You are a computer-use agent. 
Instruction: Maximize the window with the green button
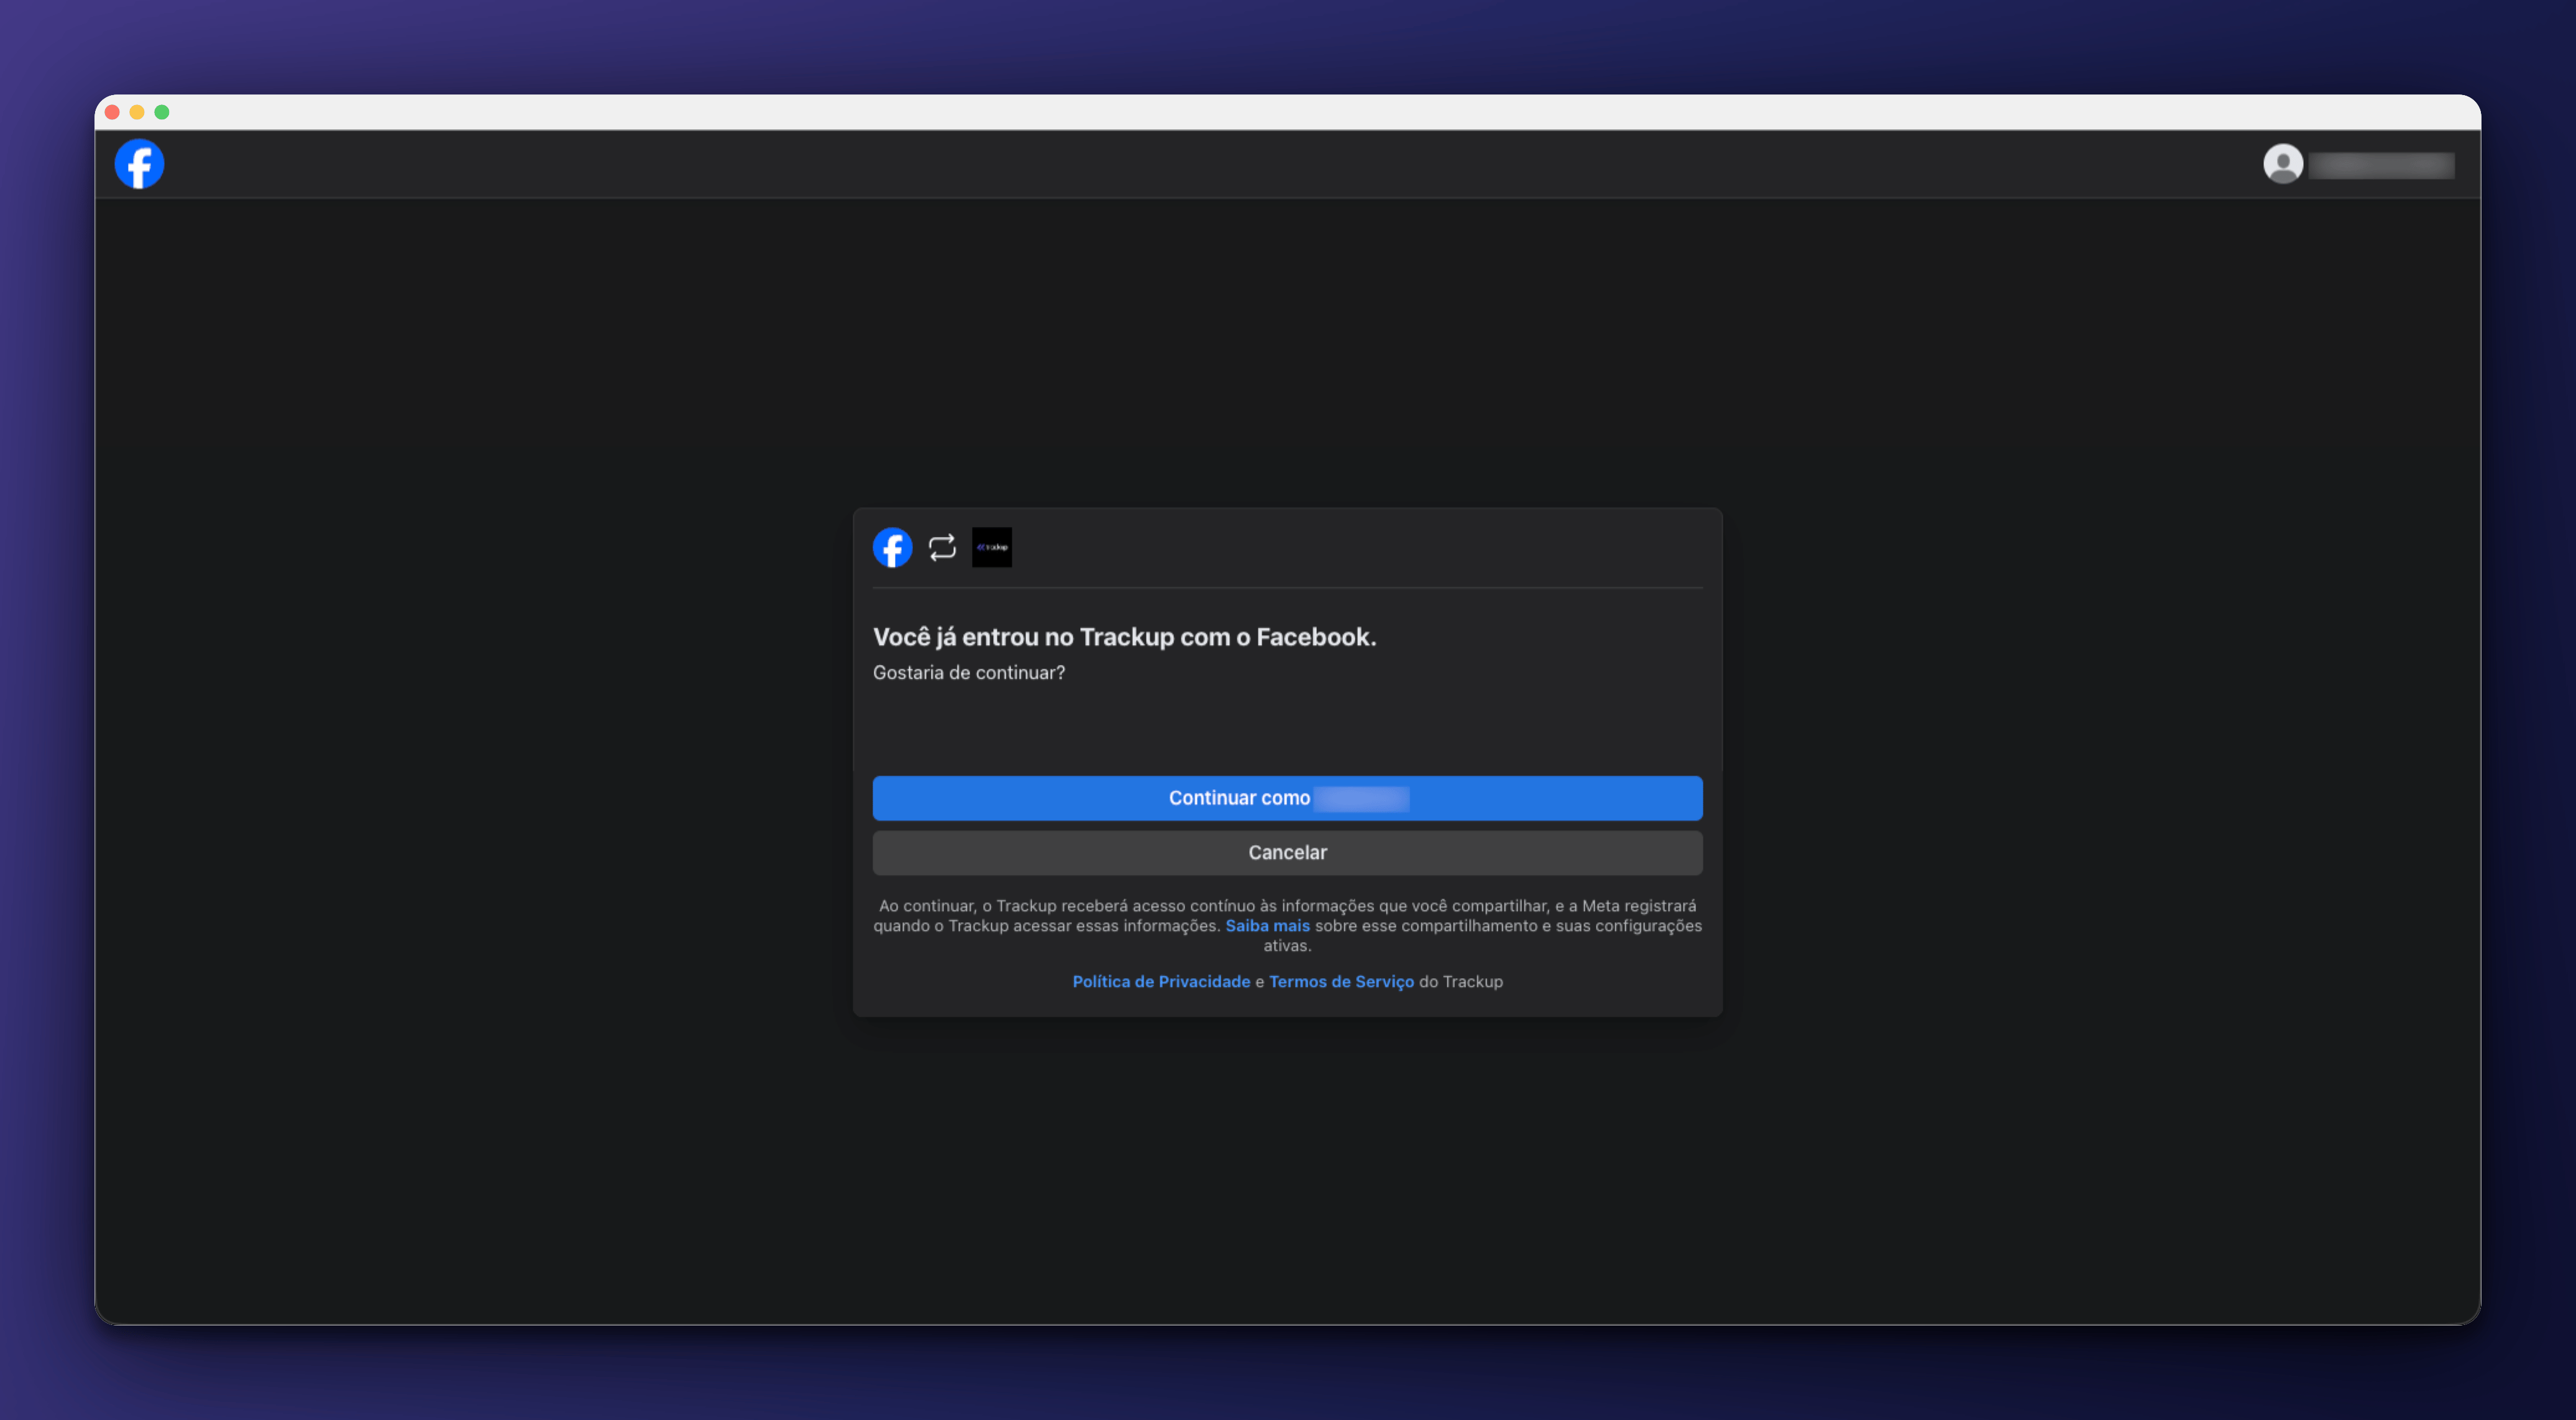pyautogui.click(x=162, y=112)
